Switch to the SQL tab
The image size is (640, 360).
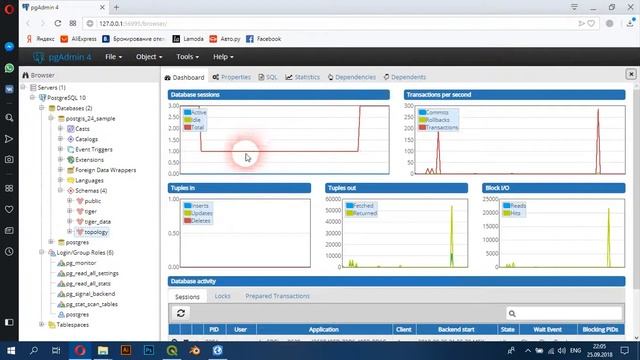268,77
